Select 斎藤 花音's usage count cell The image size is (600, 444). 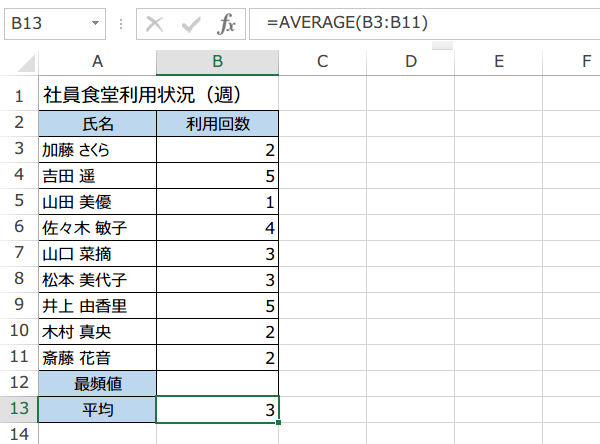(217, 358)
